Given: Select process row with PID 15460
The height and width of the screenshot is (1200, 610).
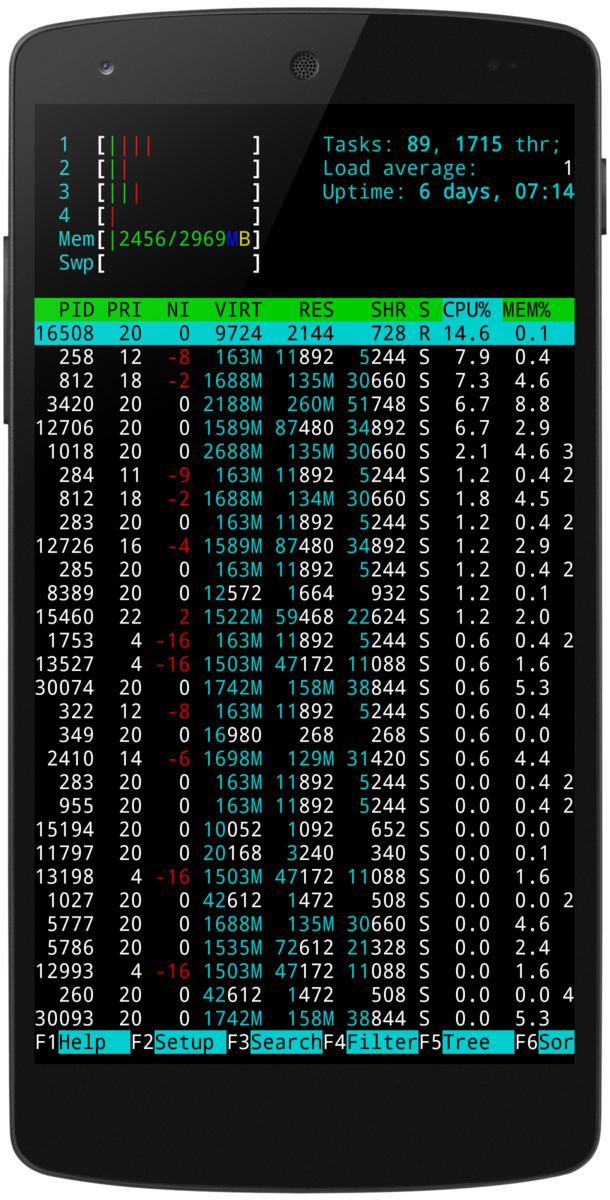Looking at the screenshot, I should click(300, 617).
